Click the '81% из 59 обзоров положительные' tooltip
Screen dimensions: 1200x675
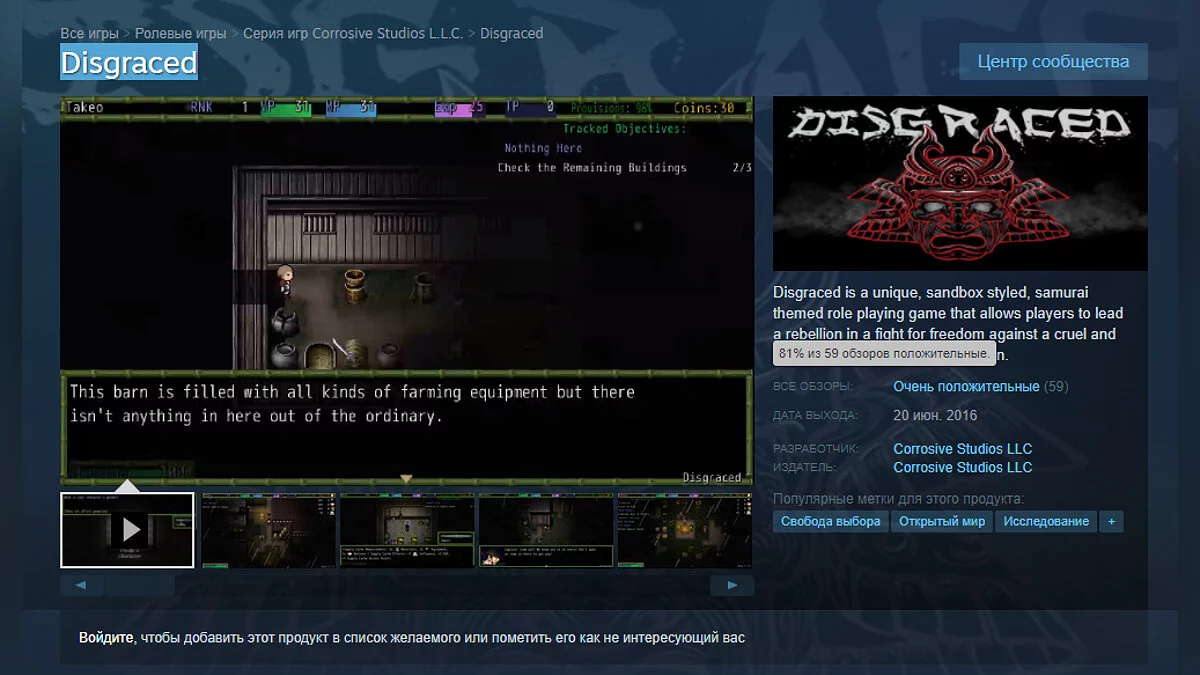(x=885, y=353)
